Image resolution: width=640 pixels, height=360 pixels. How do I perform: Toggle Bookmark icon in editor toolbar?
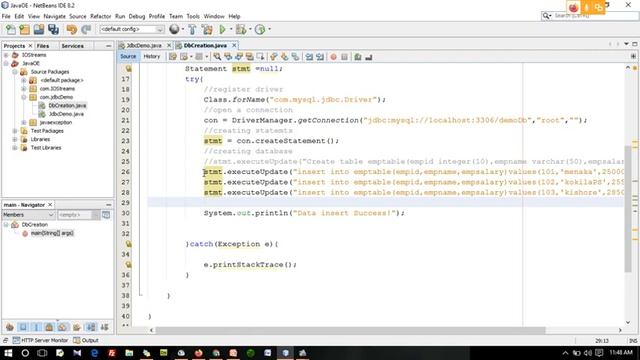[x=295, y=57]
